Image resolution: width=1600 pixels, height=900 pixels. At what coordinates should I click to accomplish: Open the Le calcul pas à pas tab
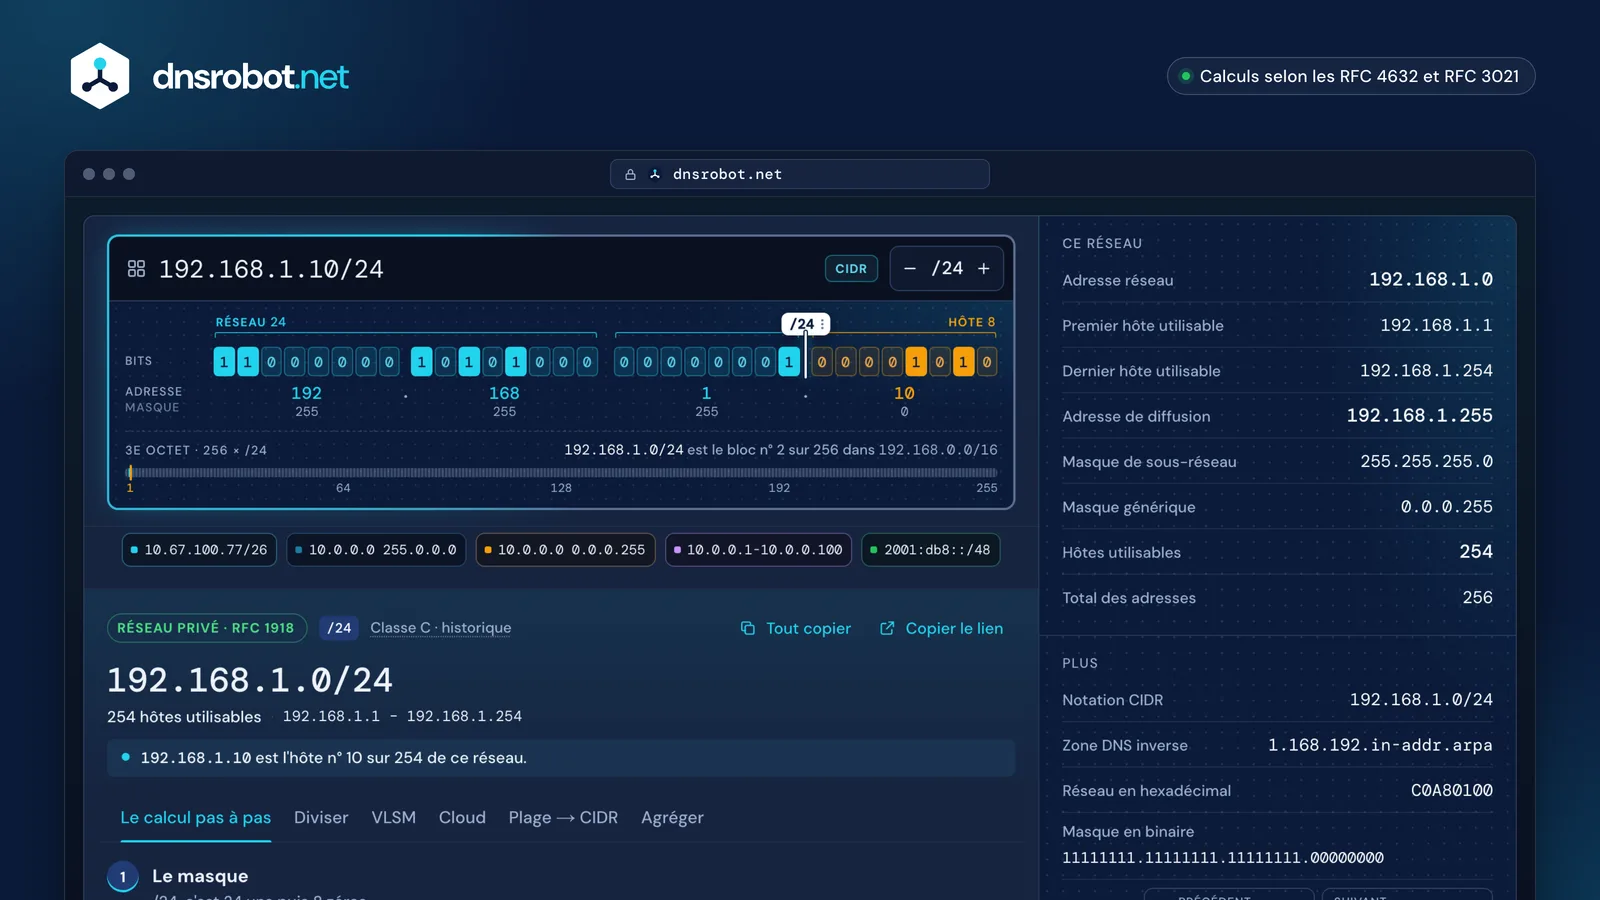click(196, 818)
